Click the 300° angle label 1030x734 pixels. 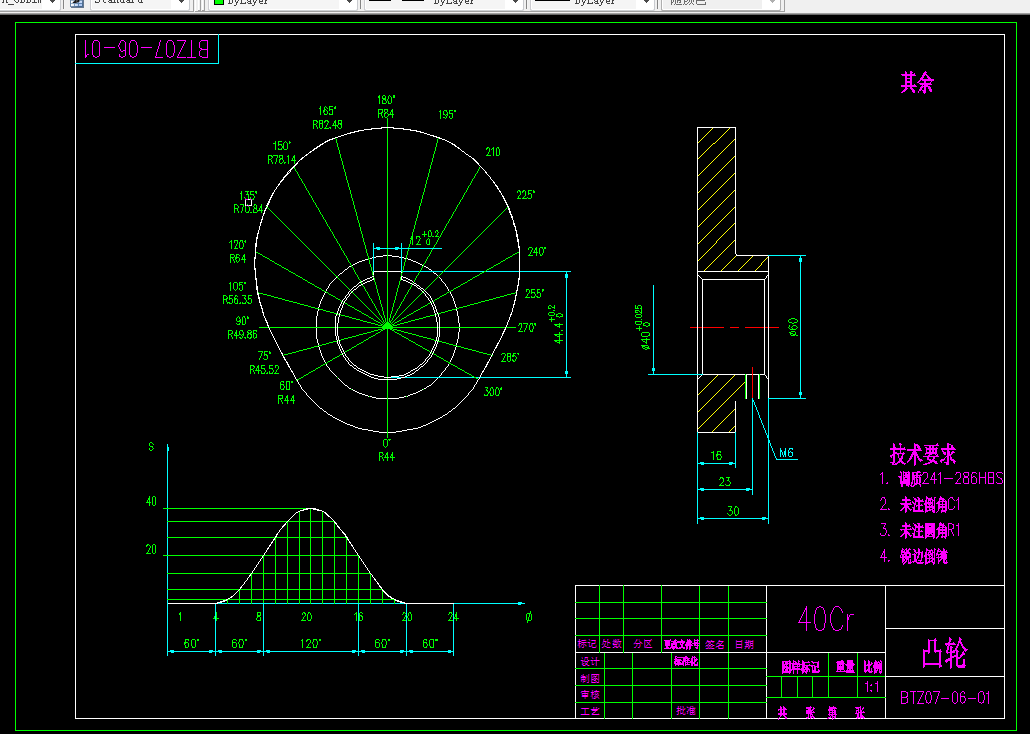[x=493, y=392]
